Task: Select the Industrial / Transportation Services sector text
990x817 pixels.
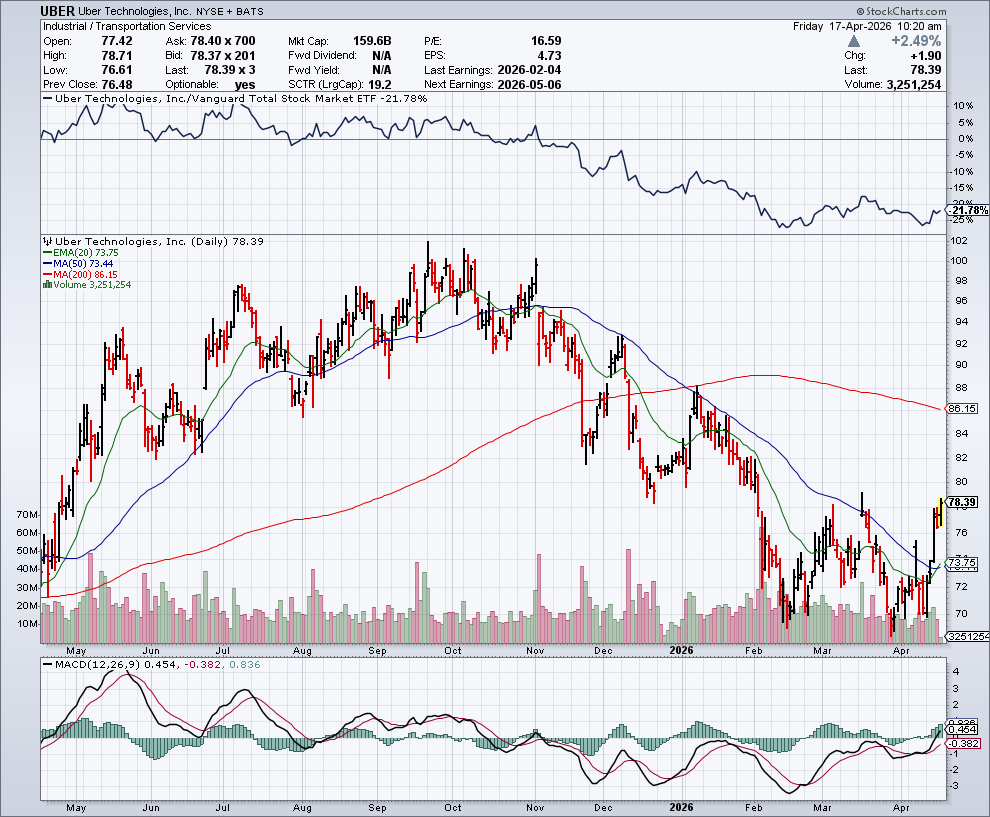Action: (126, 26)
